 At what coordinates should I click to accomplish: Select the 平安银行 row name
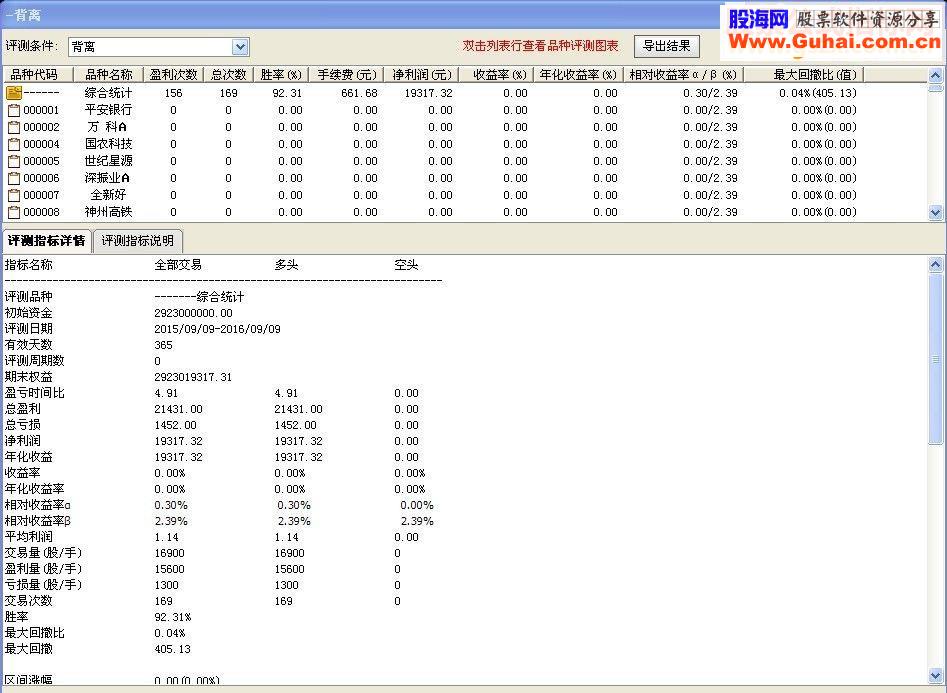point(108,110)
